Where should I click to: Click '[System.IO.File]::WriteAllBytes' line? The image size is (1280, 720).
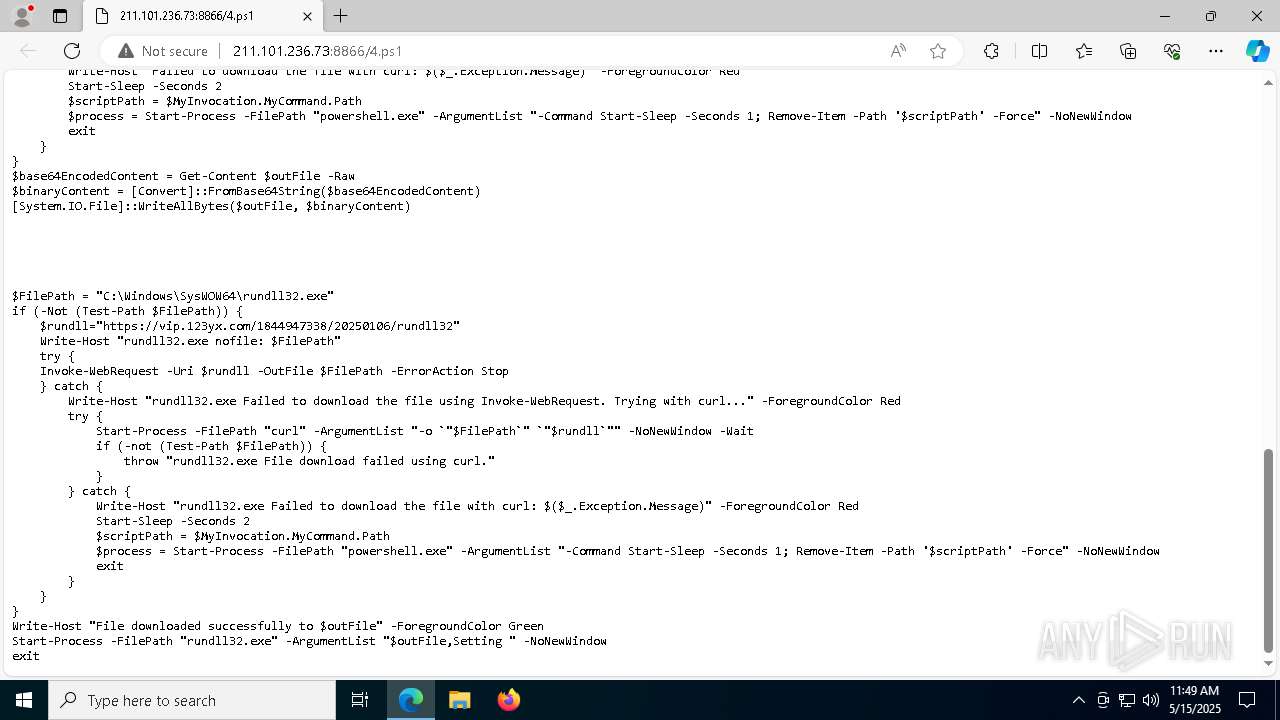click(x=211, y=206)
